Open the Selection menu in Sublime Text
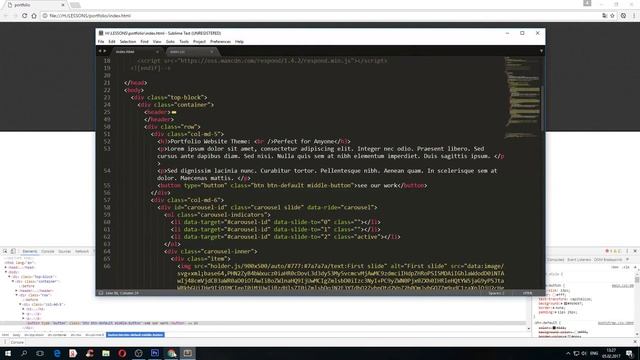Screen dimensions: 640x360 [x=128, y=42]
